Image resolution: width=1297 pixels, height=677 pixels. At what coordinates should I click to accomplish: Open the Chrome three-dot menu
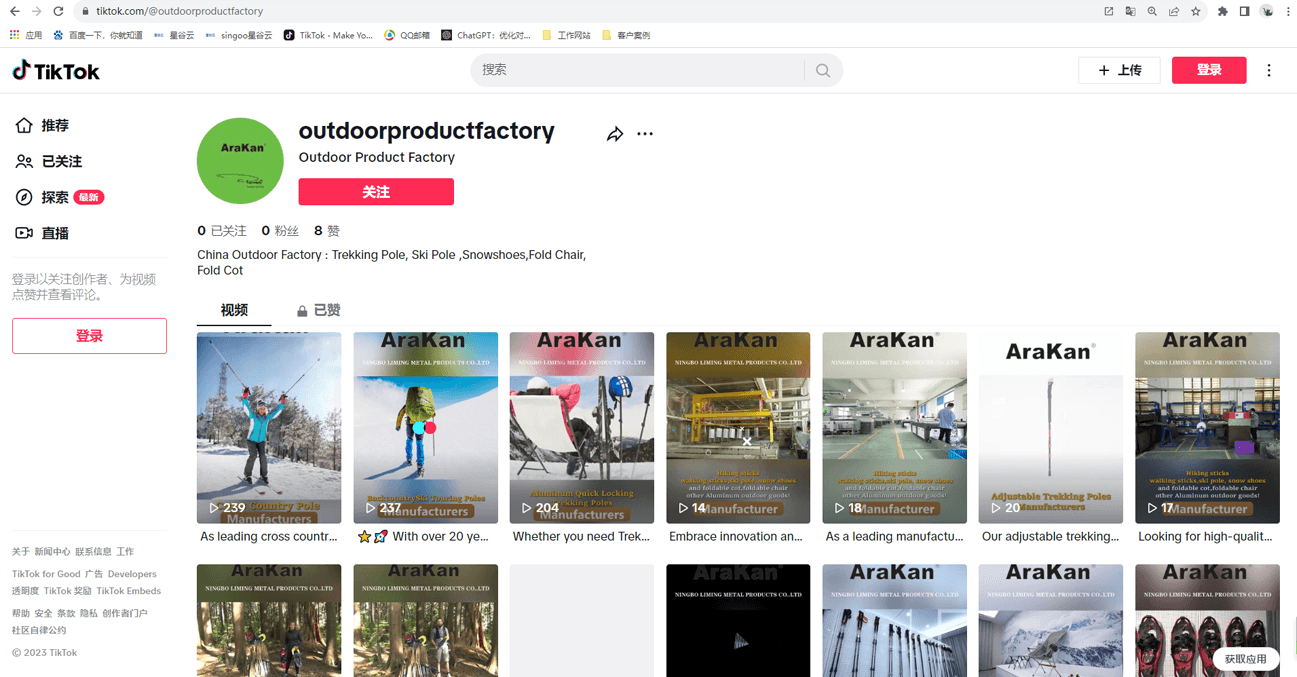[x=1287, y=11]
